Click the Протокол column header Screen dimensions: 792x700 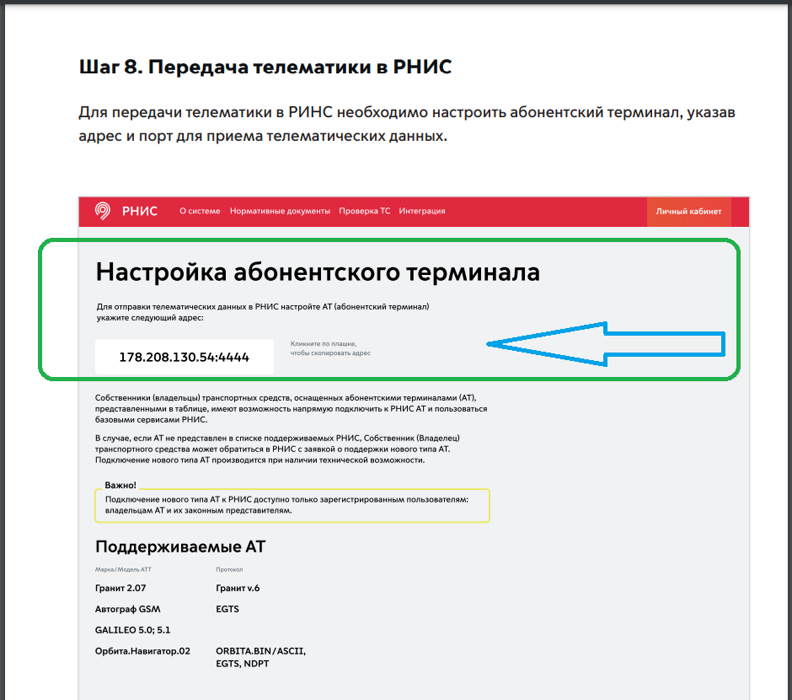pyautogui.click(x=229, y=571)
